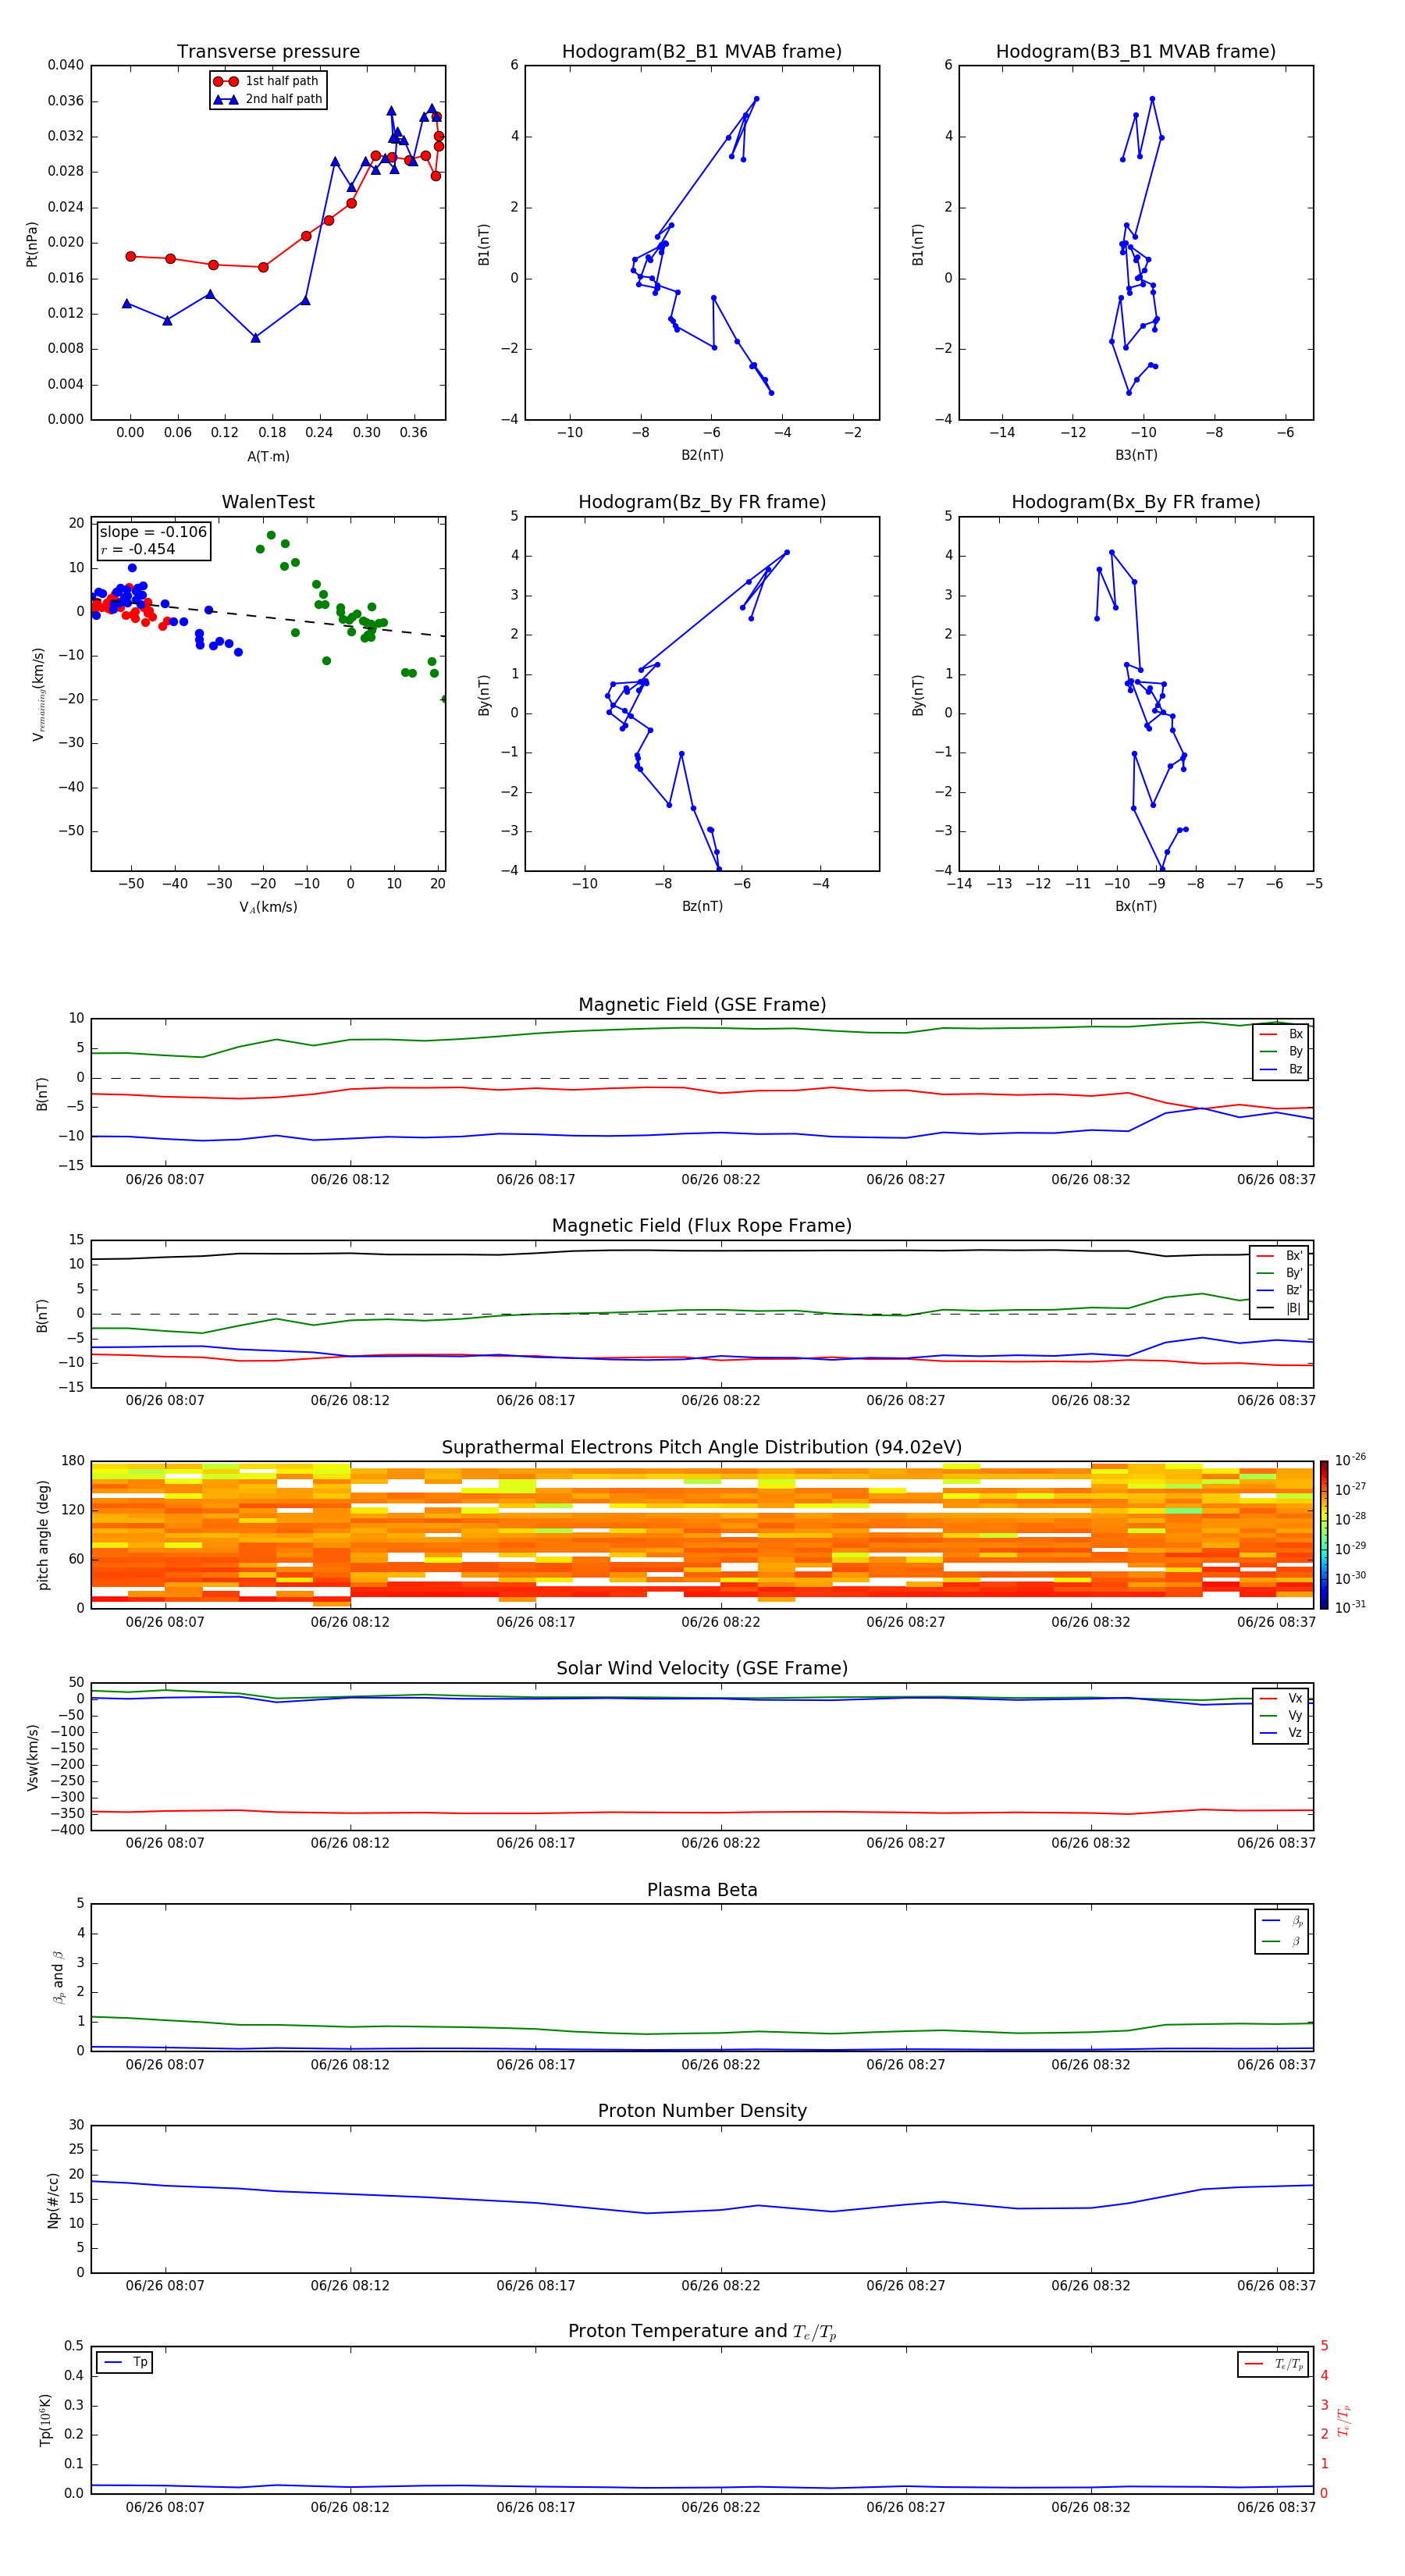Click 'Magnetic Field (GSE Frame)' title
Image resolution: width=1405 pixels, height=2576 pixels.
coord(702,1005)
